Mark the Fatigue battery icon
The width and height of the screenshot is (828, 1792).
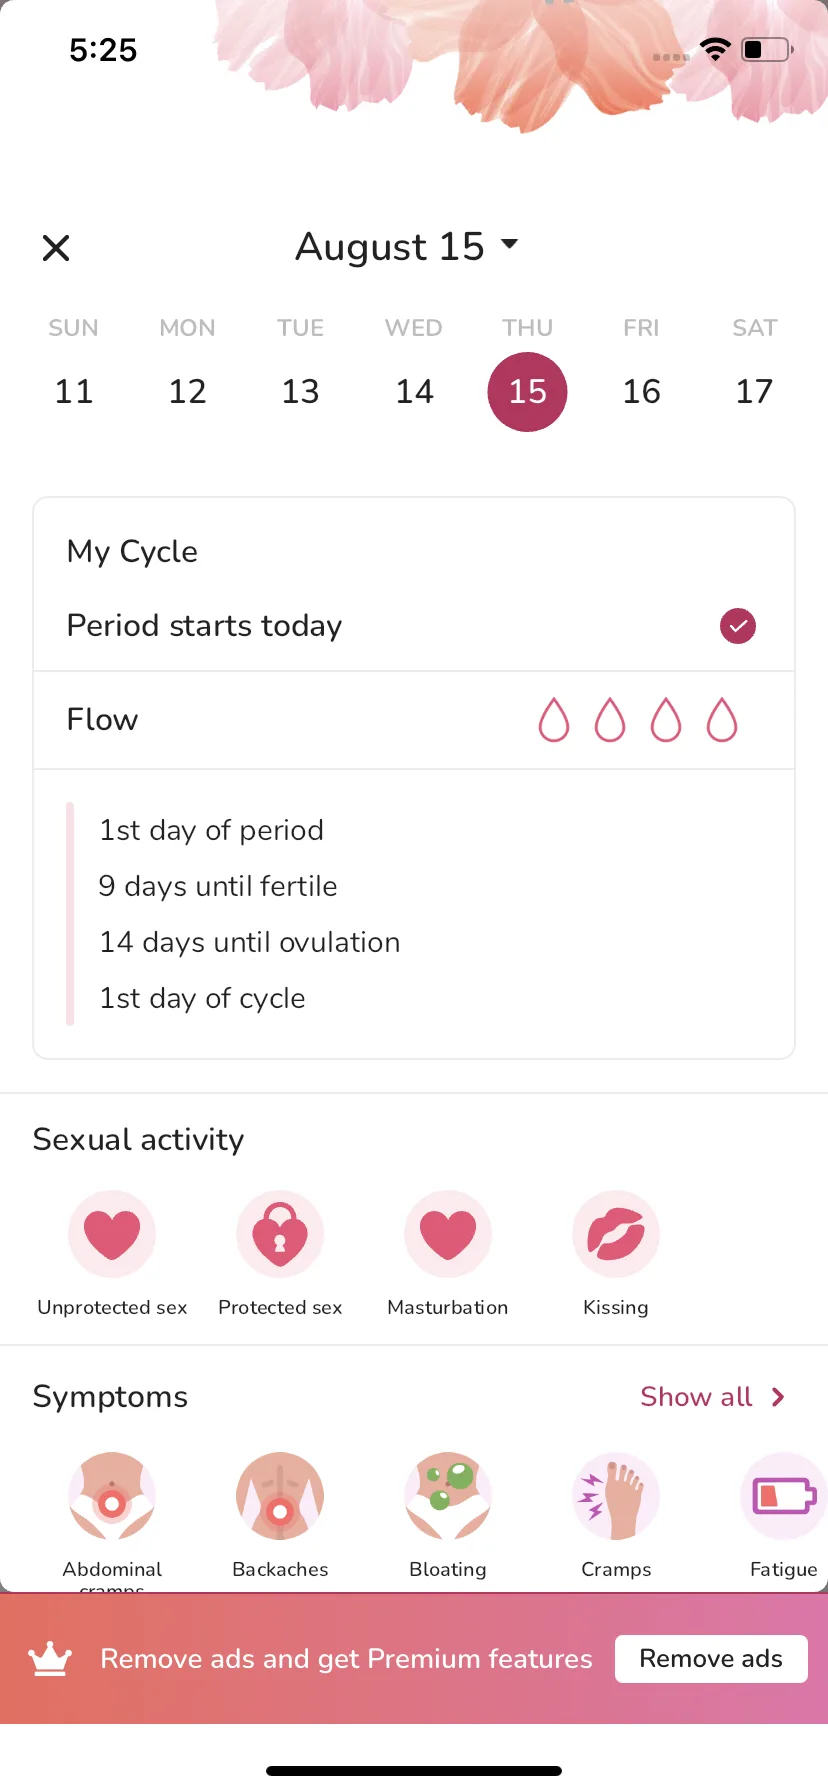784,1496
